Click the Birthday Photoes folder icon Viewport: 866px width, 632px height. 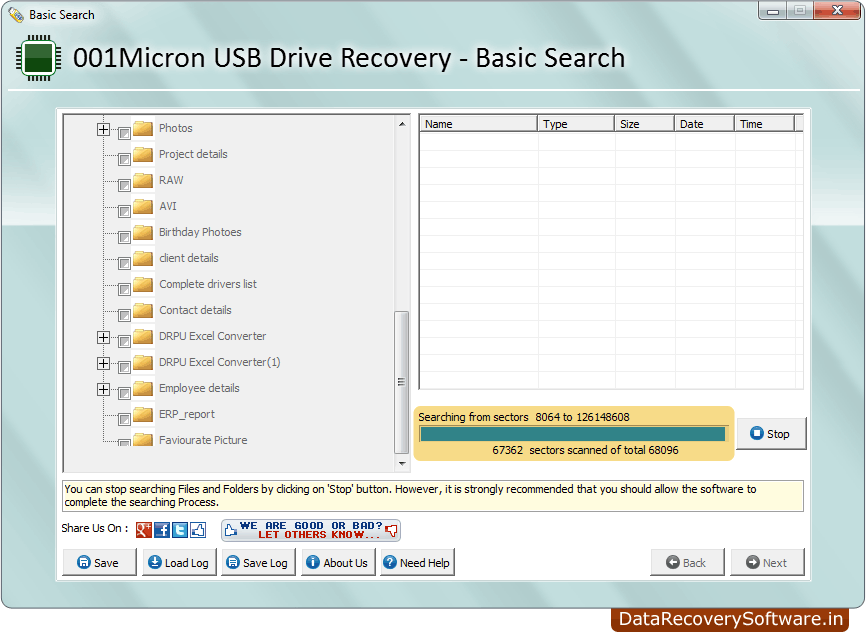click(143, 232)
